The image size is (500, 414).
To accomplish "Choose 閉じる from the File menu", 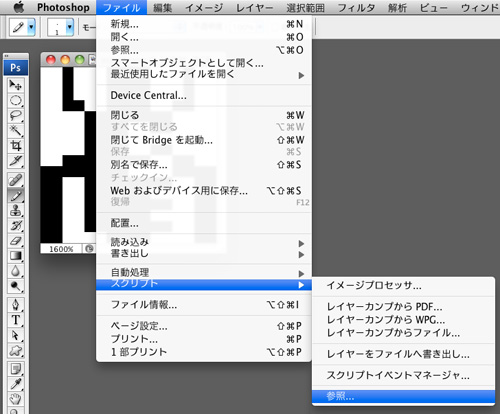I will (x=204, y=115).
